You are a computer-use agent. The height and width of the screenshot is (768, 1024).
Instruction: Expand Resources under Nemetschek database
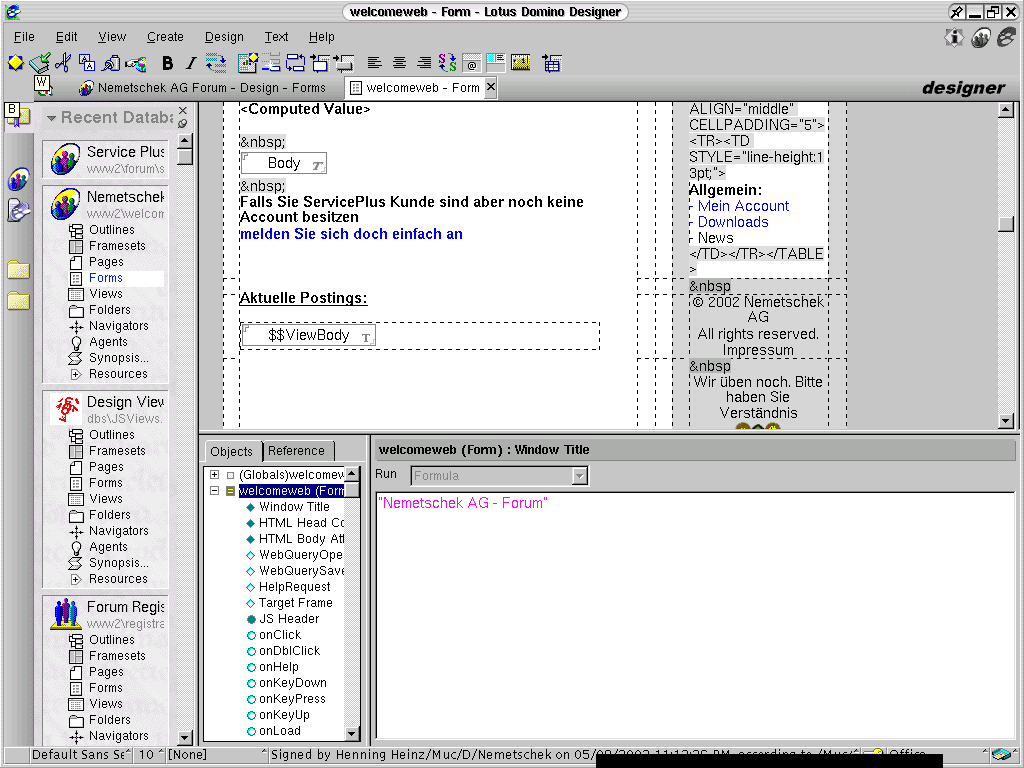click(76, 374)
